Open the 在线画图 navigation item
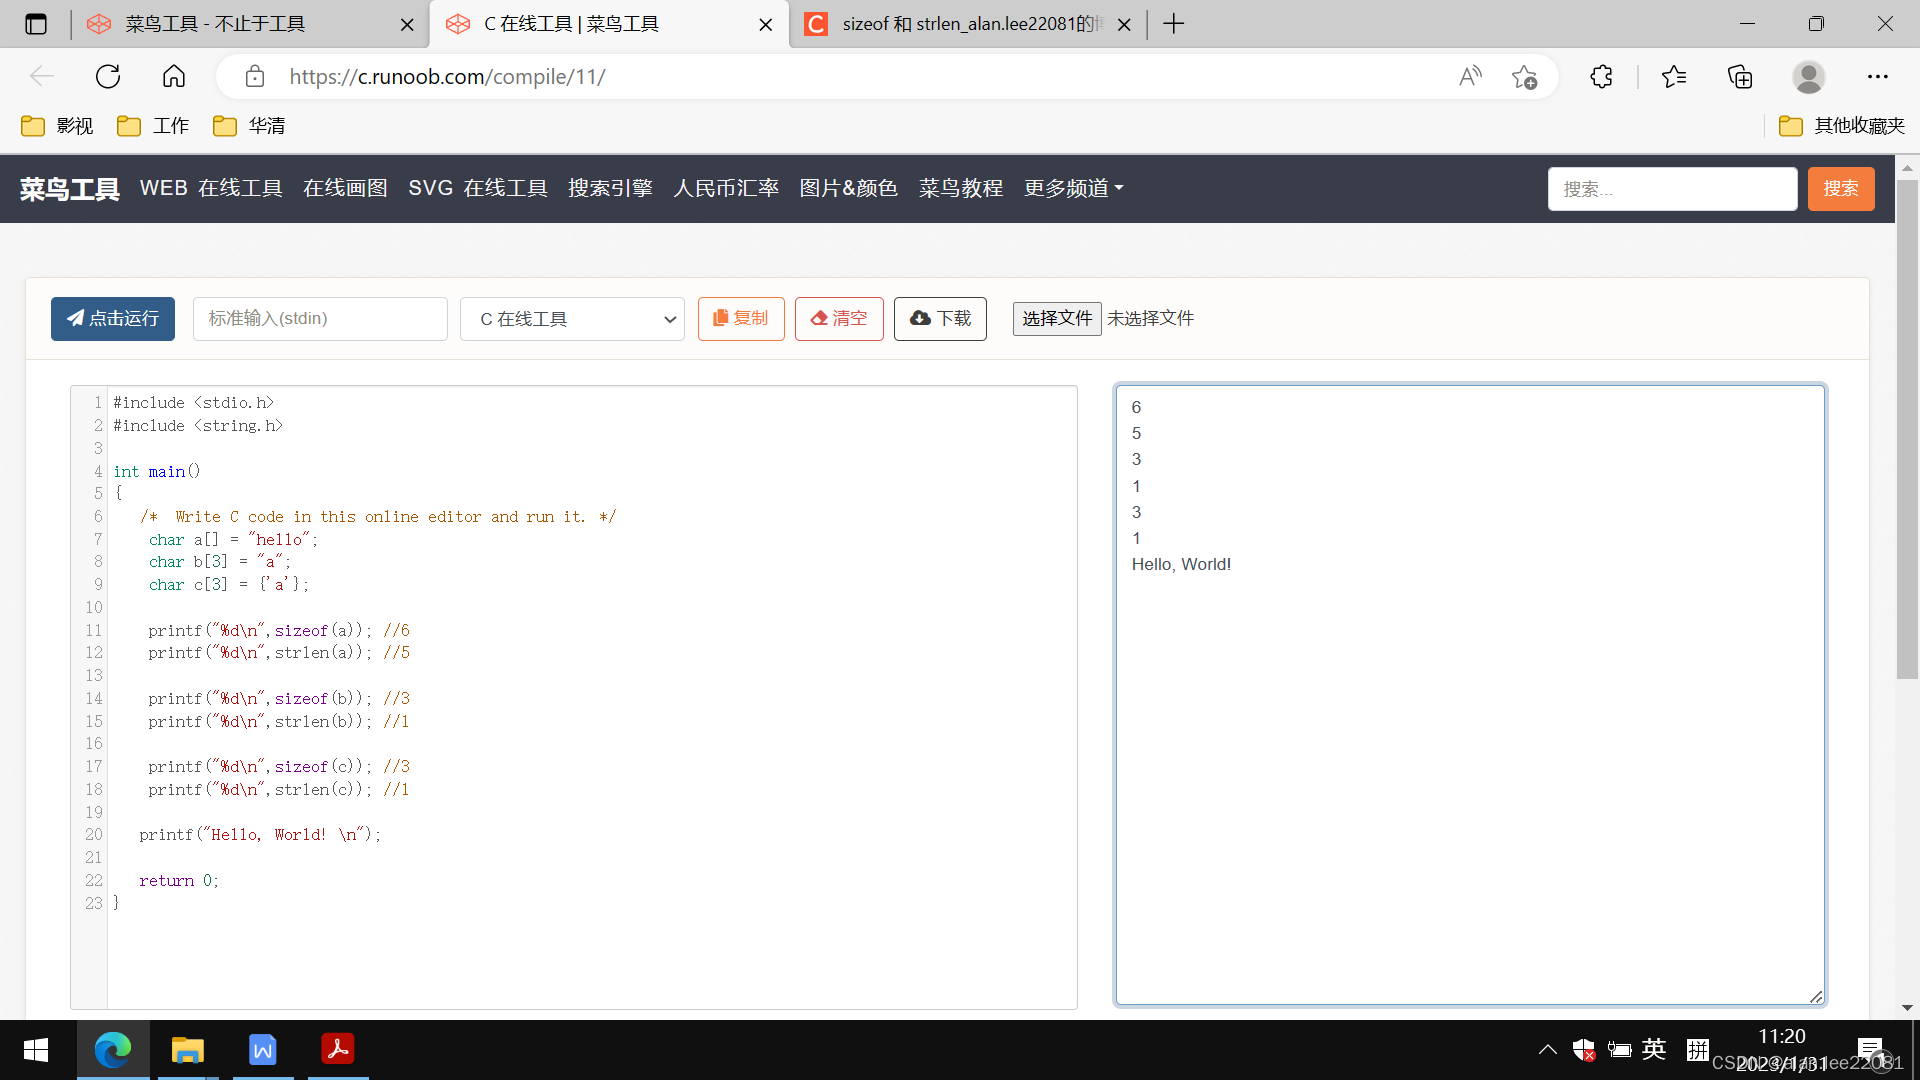 tap(345, 188)
